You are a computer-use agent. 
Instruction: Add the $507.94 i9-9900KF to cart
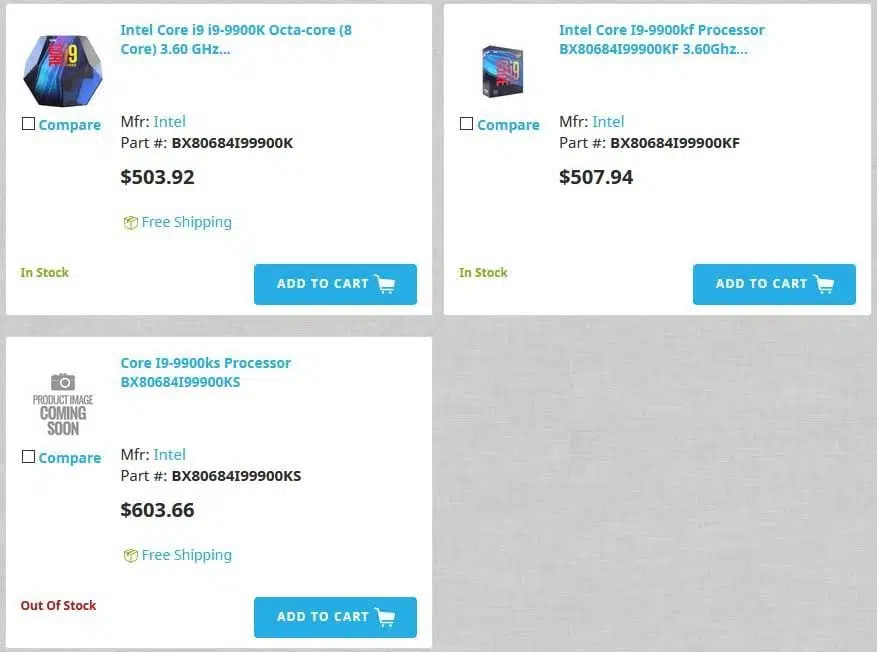[774, 284]
